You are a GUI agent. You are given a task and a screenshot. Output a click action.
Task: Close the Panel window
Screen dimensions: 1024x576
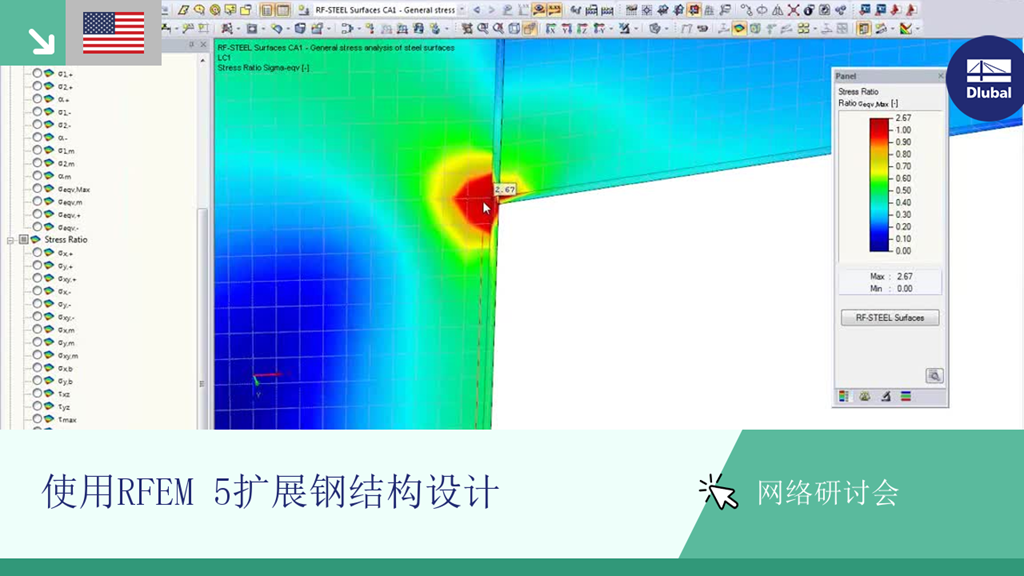(x=940, y=76)
